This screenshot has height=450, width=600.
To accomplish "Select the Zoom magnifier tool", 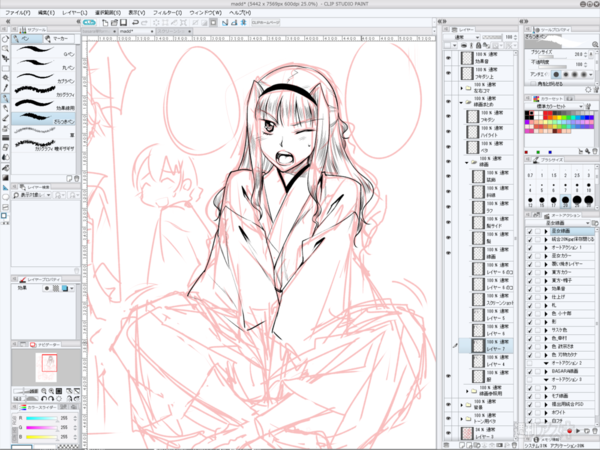I will pos(5,49).
